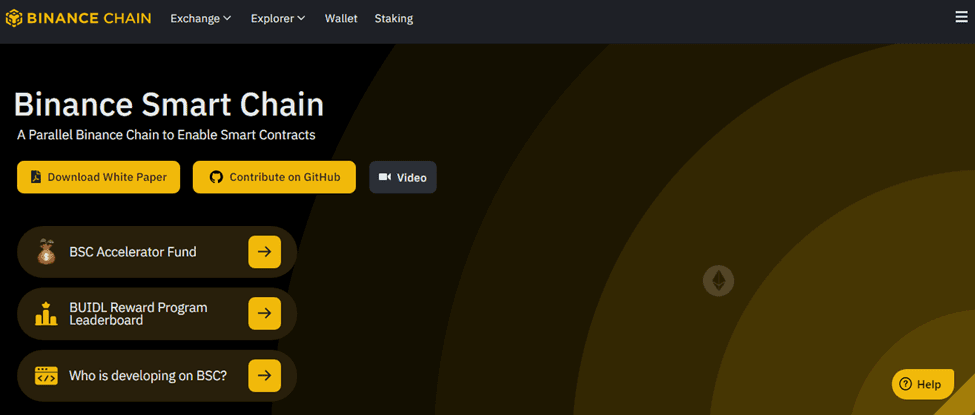Click the arrow beside Who is developing on BSC
This screenshot has width=975, height=415.
(264, 375)
